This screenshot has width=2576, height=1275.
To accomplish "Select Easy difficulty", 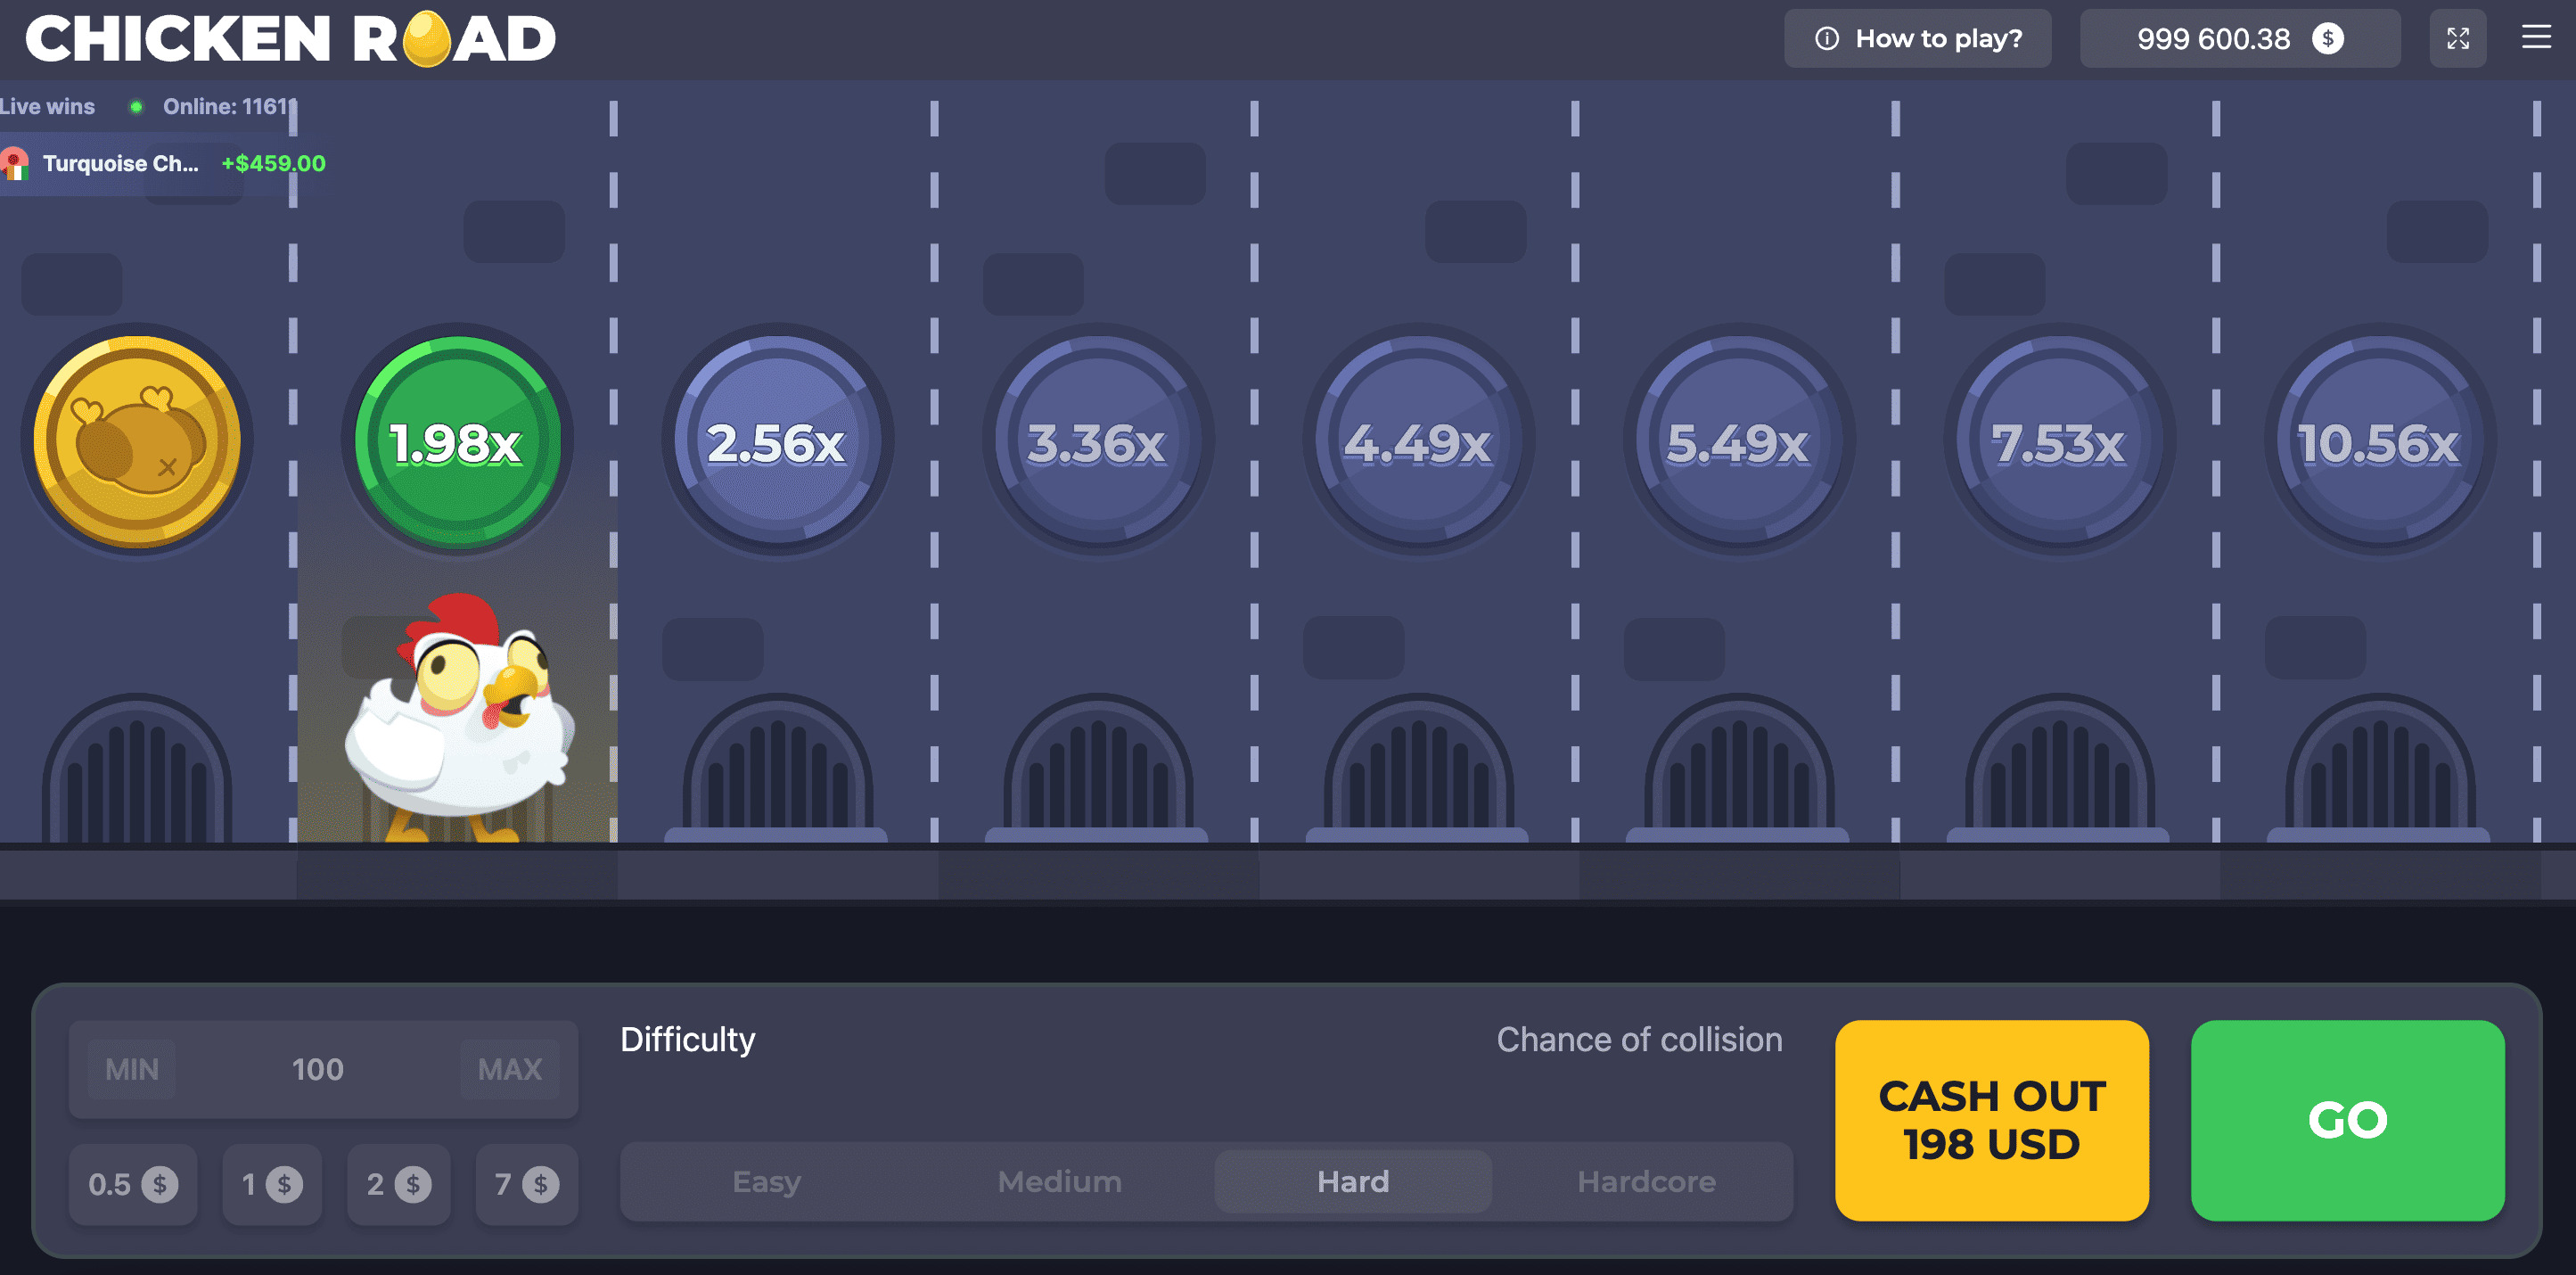I will click(766, 1181).
